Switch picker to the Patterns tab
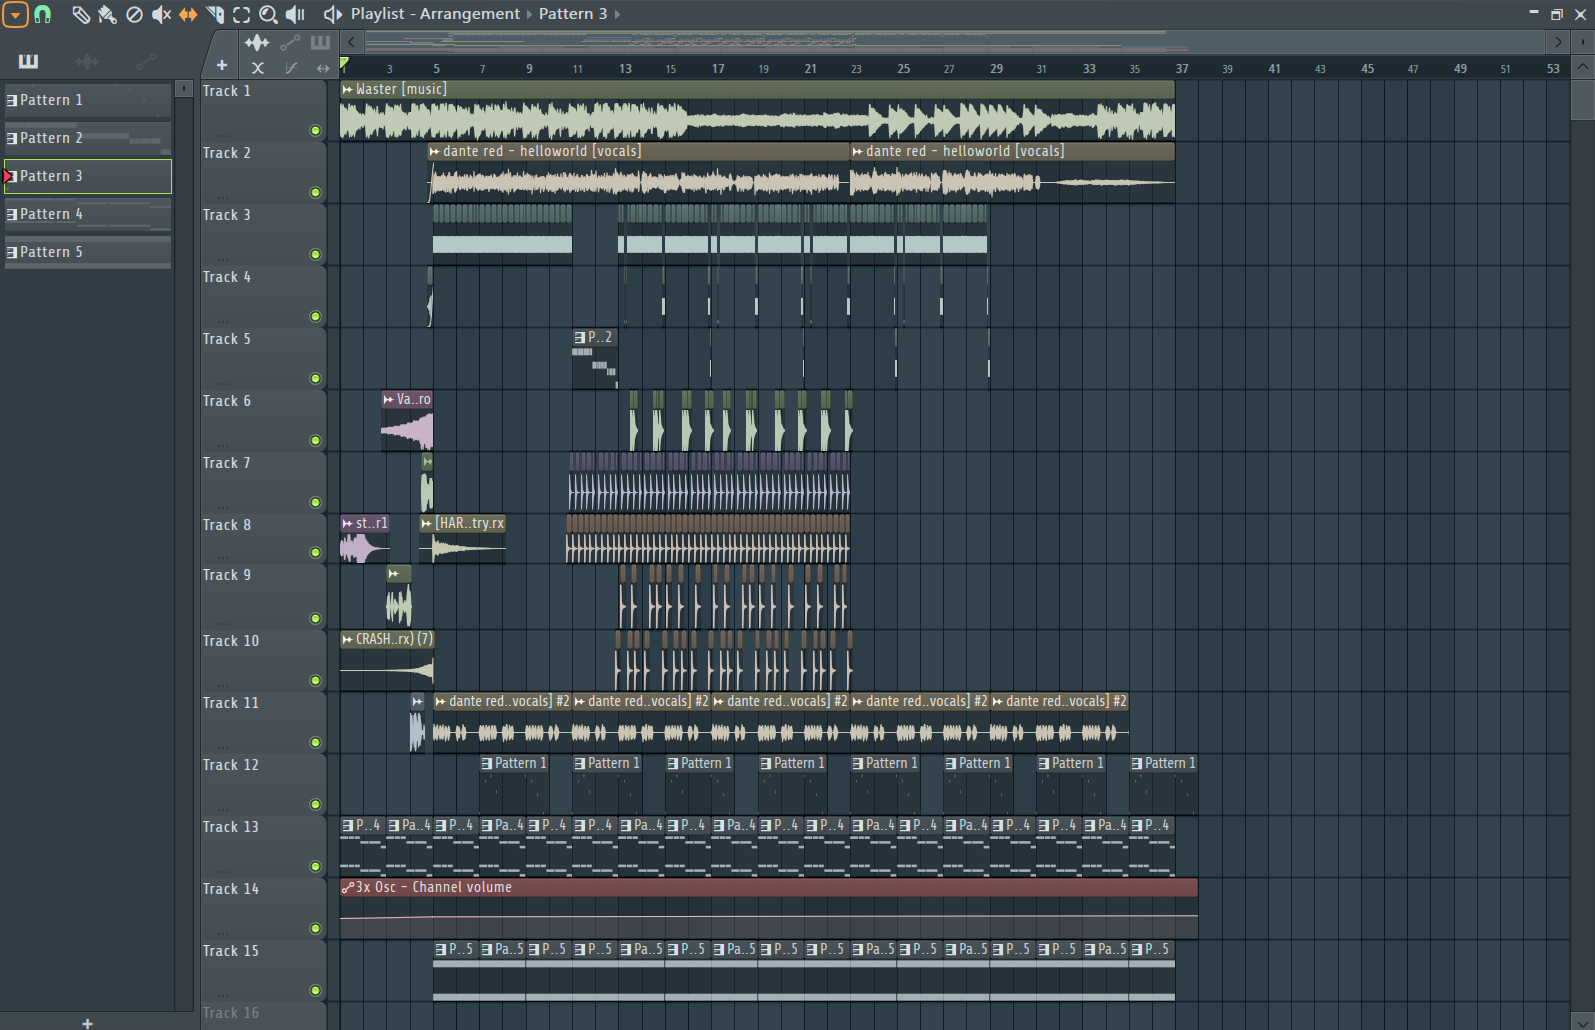The image size is (1595, 1030). pos(28,62)
